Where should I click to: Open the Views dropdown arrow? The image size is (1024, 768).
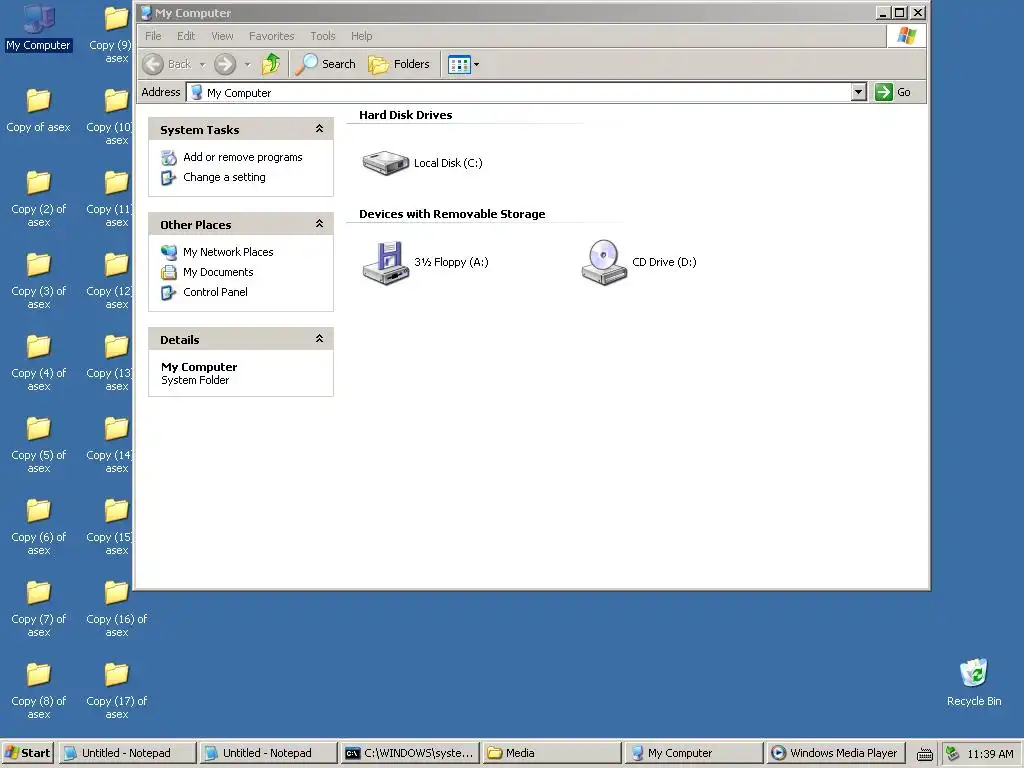click(477, 64)
